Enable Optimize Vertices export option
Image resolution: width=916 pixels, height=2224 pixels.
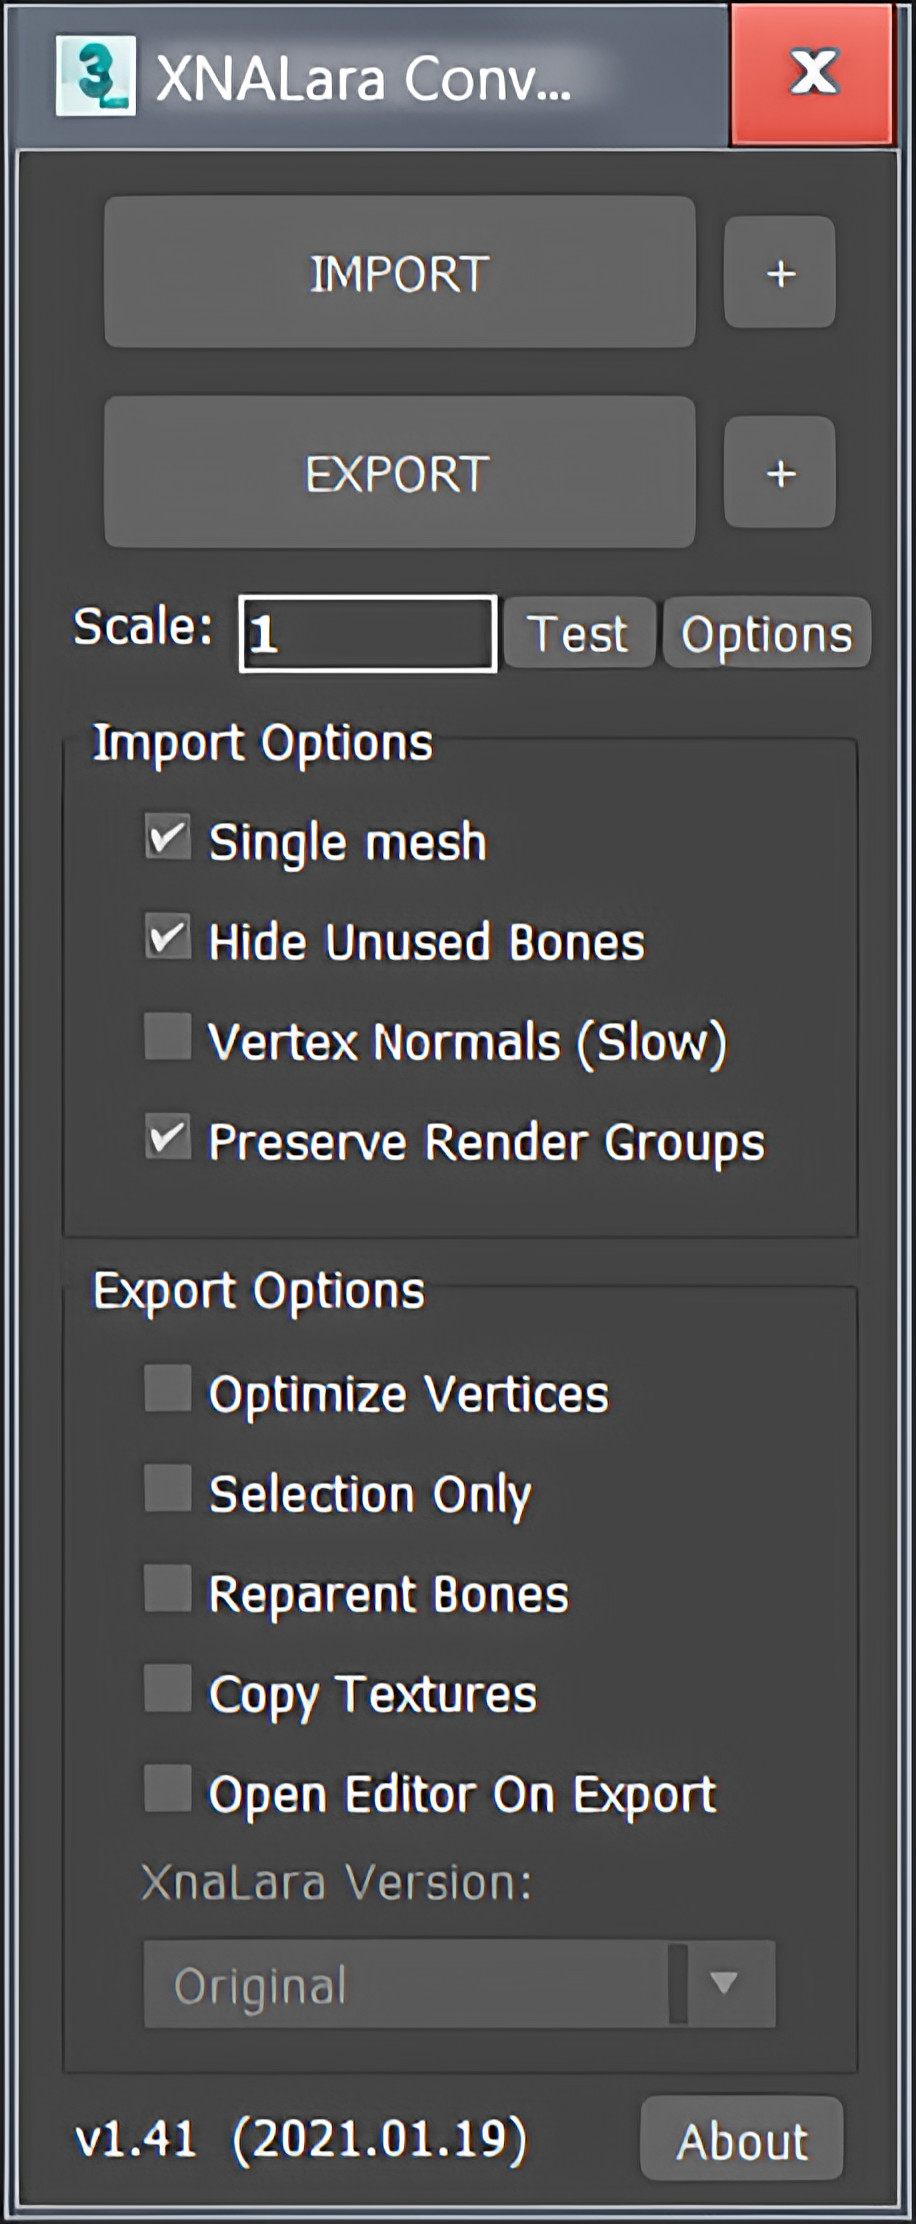[x=168, y=1389]
